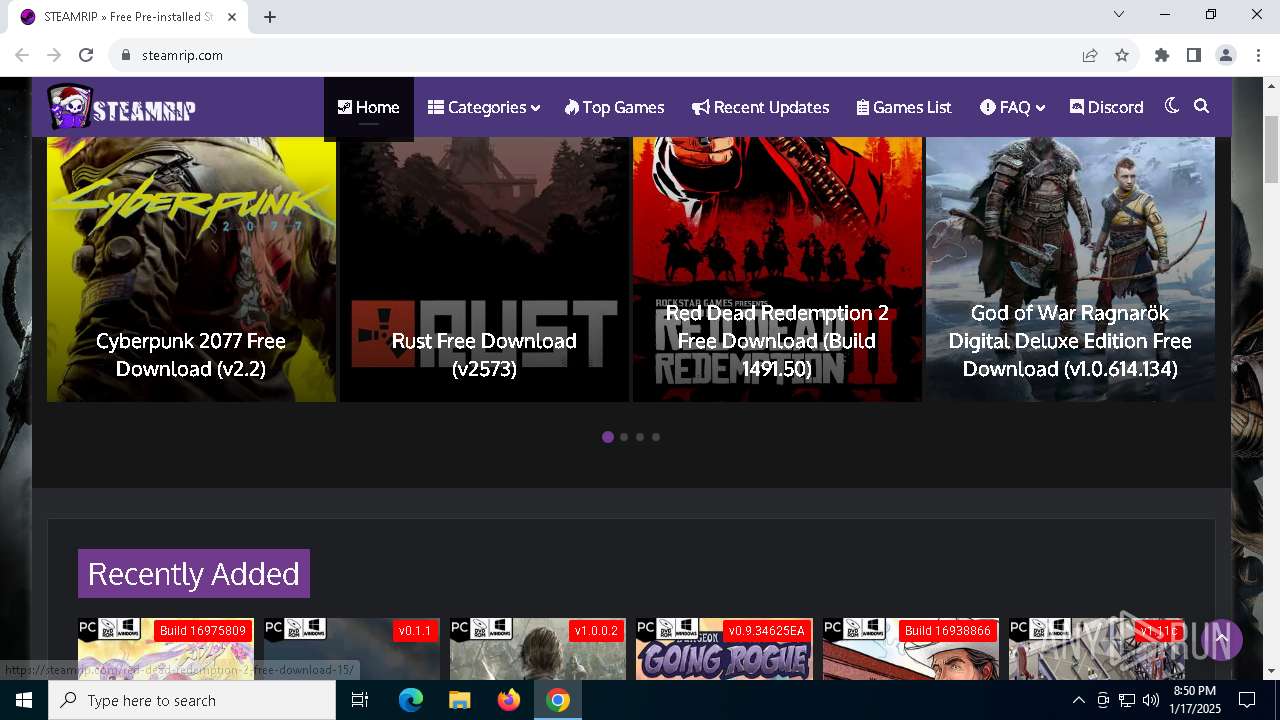Viewport: 1280px width, 720px height.
Task: Bookmark this tab star icon
Action: (x=1122, y=55)
